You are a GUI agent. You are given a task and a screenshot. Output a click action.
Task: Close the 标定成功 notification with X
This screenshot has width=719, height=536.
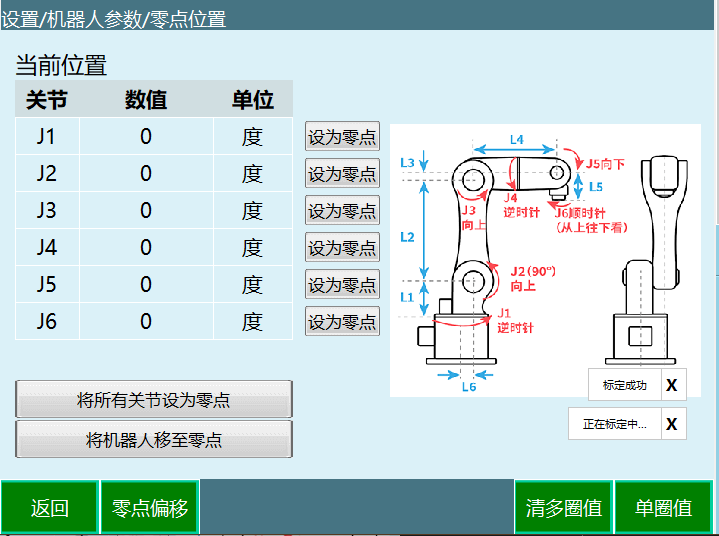pos(671,385)
